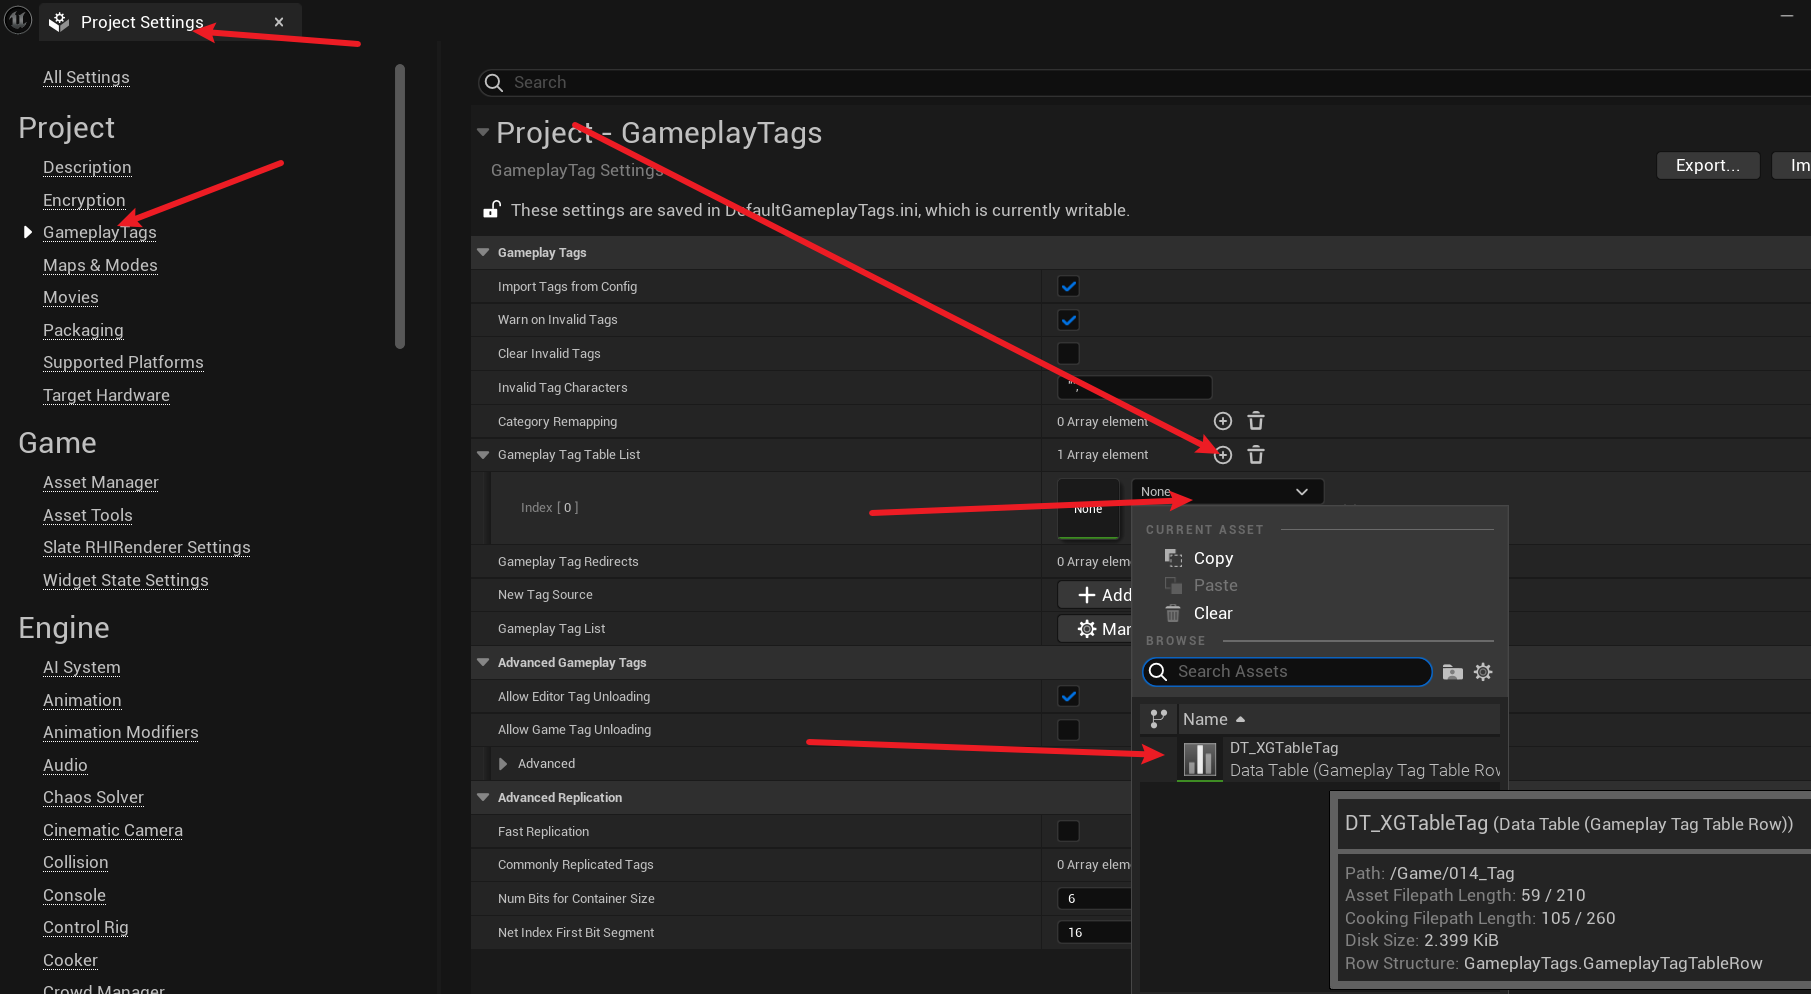The height and width of the screenshot is (994, 1811).
Task: Add element to Category Remapping array
Action: tap(1223, 421)
